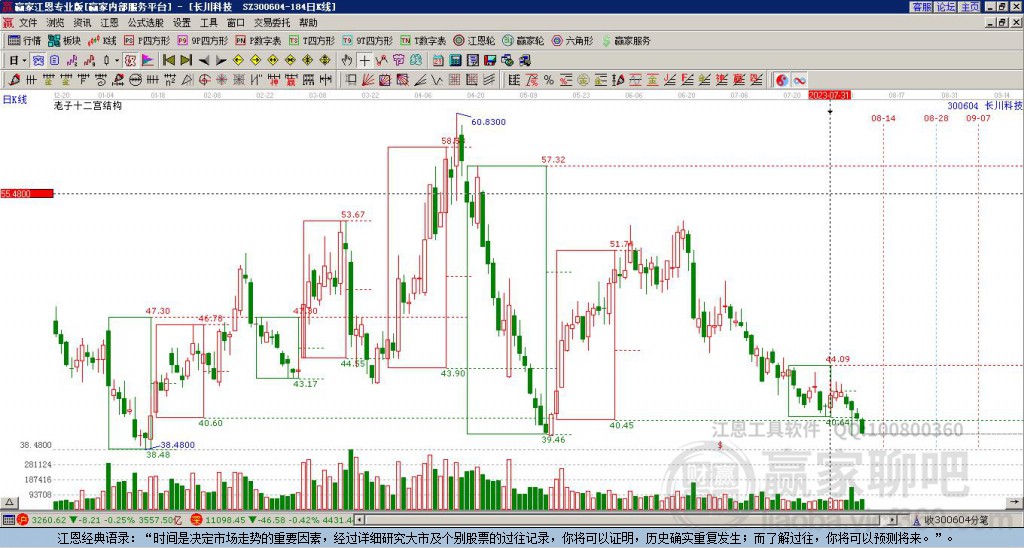
Task: Open the 9T四方形 tool
Action: point(368,40)
